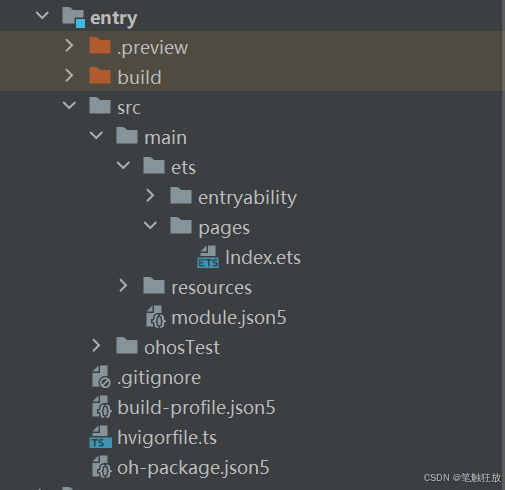505x490 pixels.
Task: Expand the ohosTest folder
Action: point(96,346)
